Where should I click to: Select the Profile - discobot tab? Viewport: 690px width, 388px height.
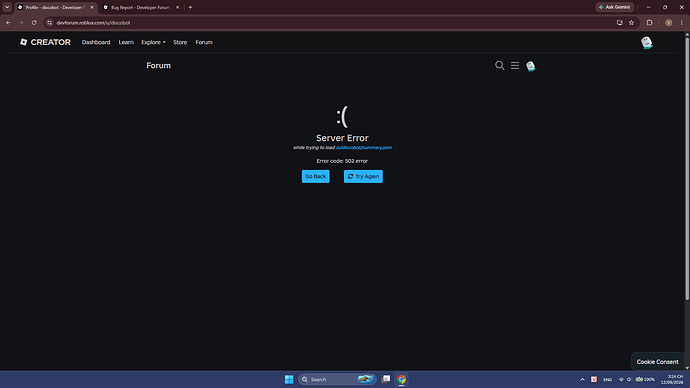[55, 7]
